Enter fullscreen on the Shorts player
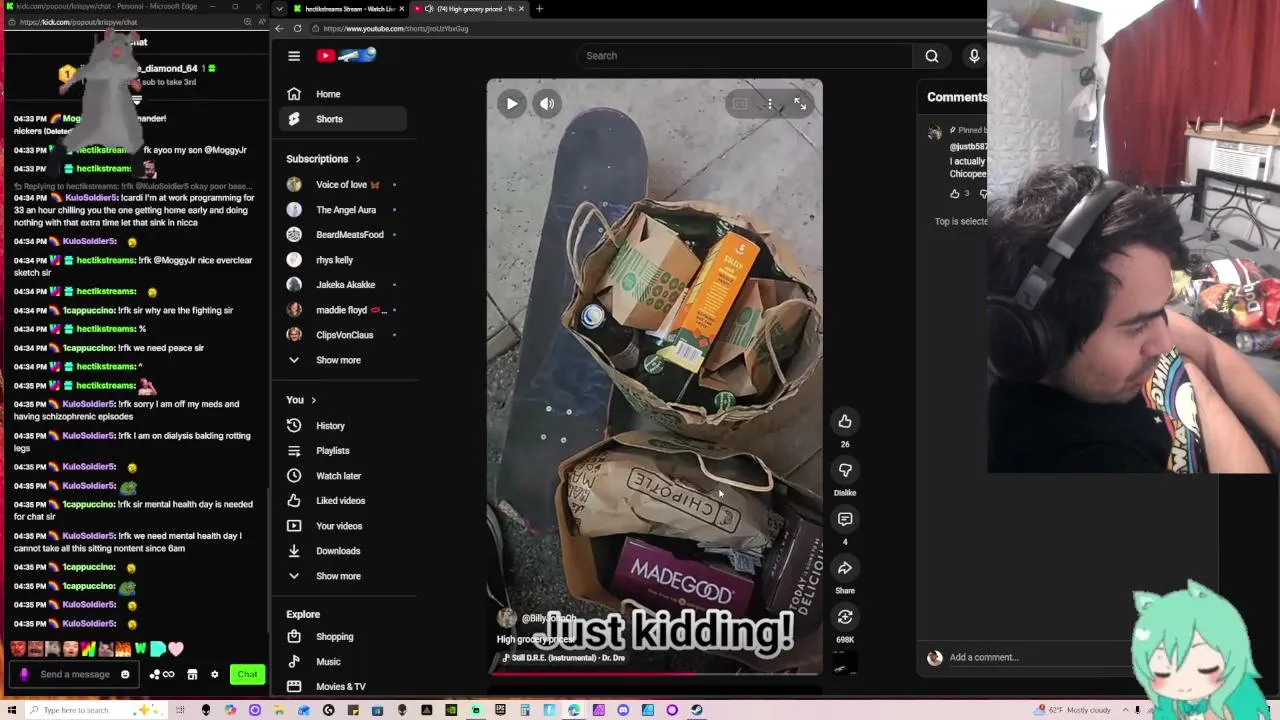 point(800,103)
